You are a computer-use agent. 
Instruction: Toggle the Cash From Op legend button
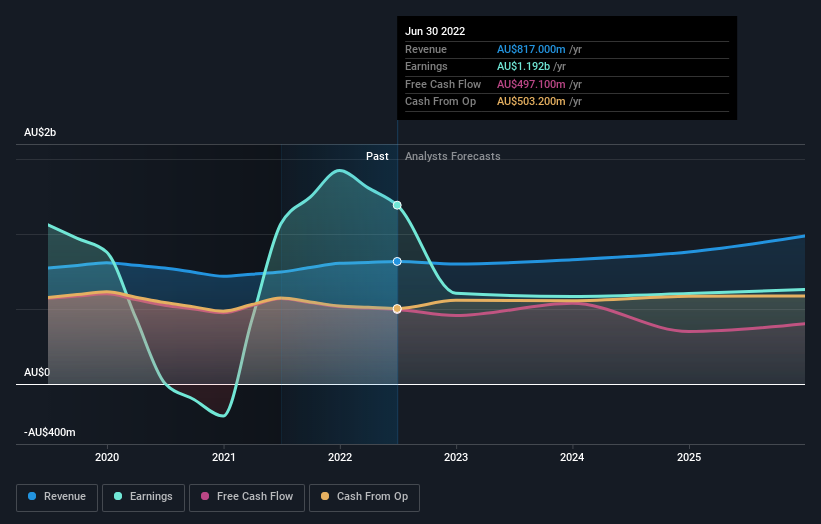[x=364, y=497]
